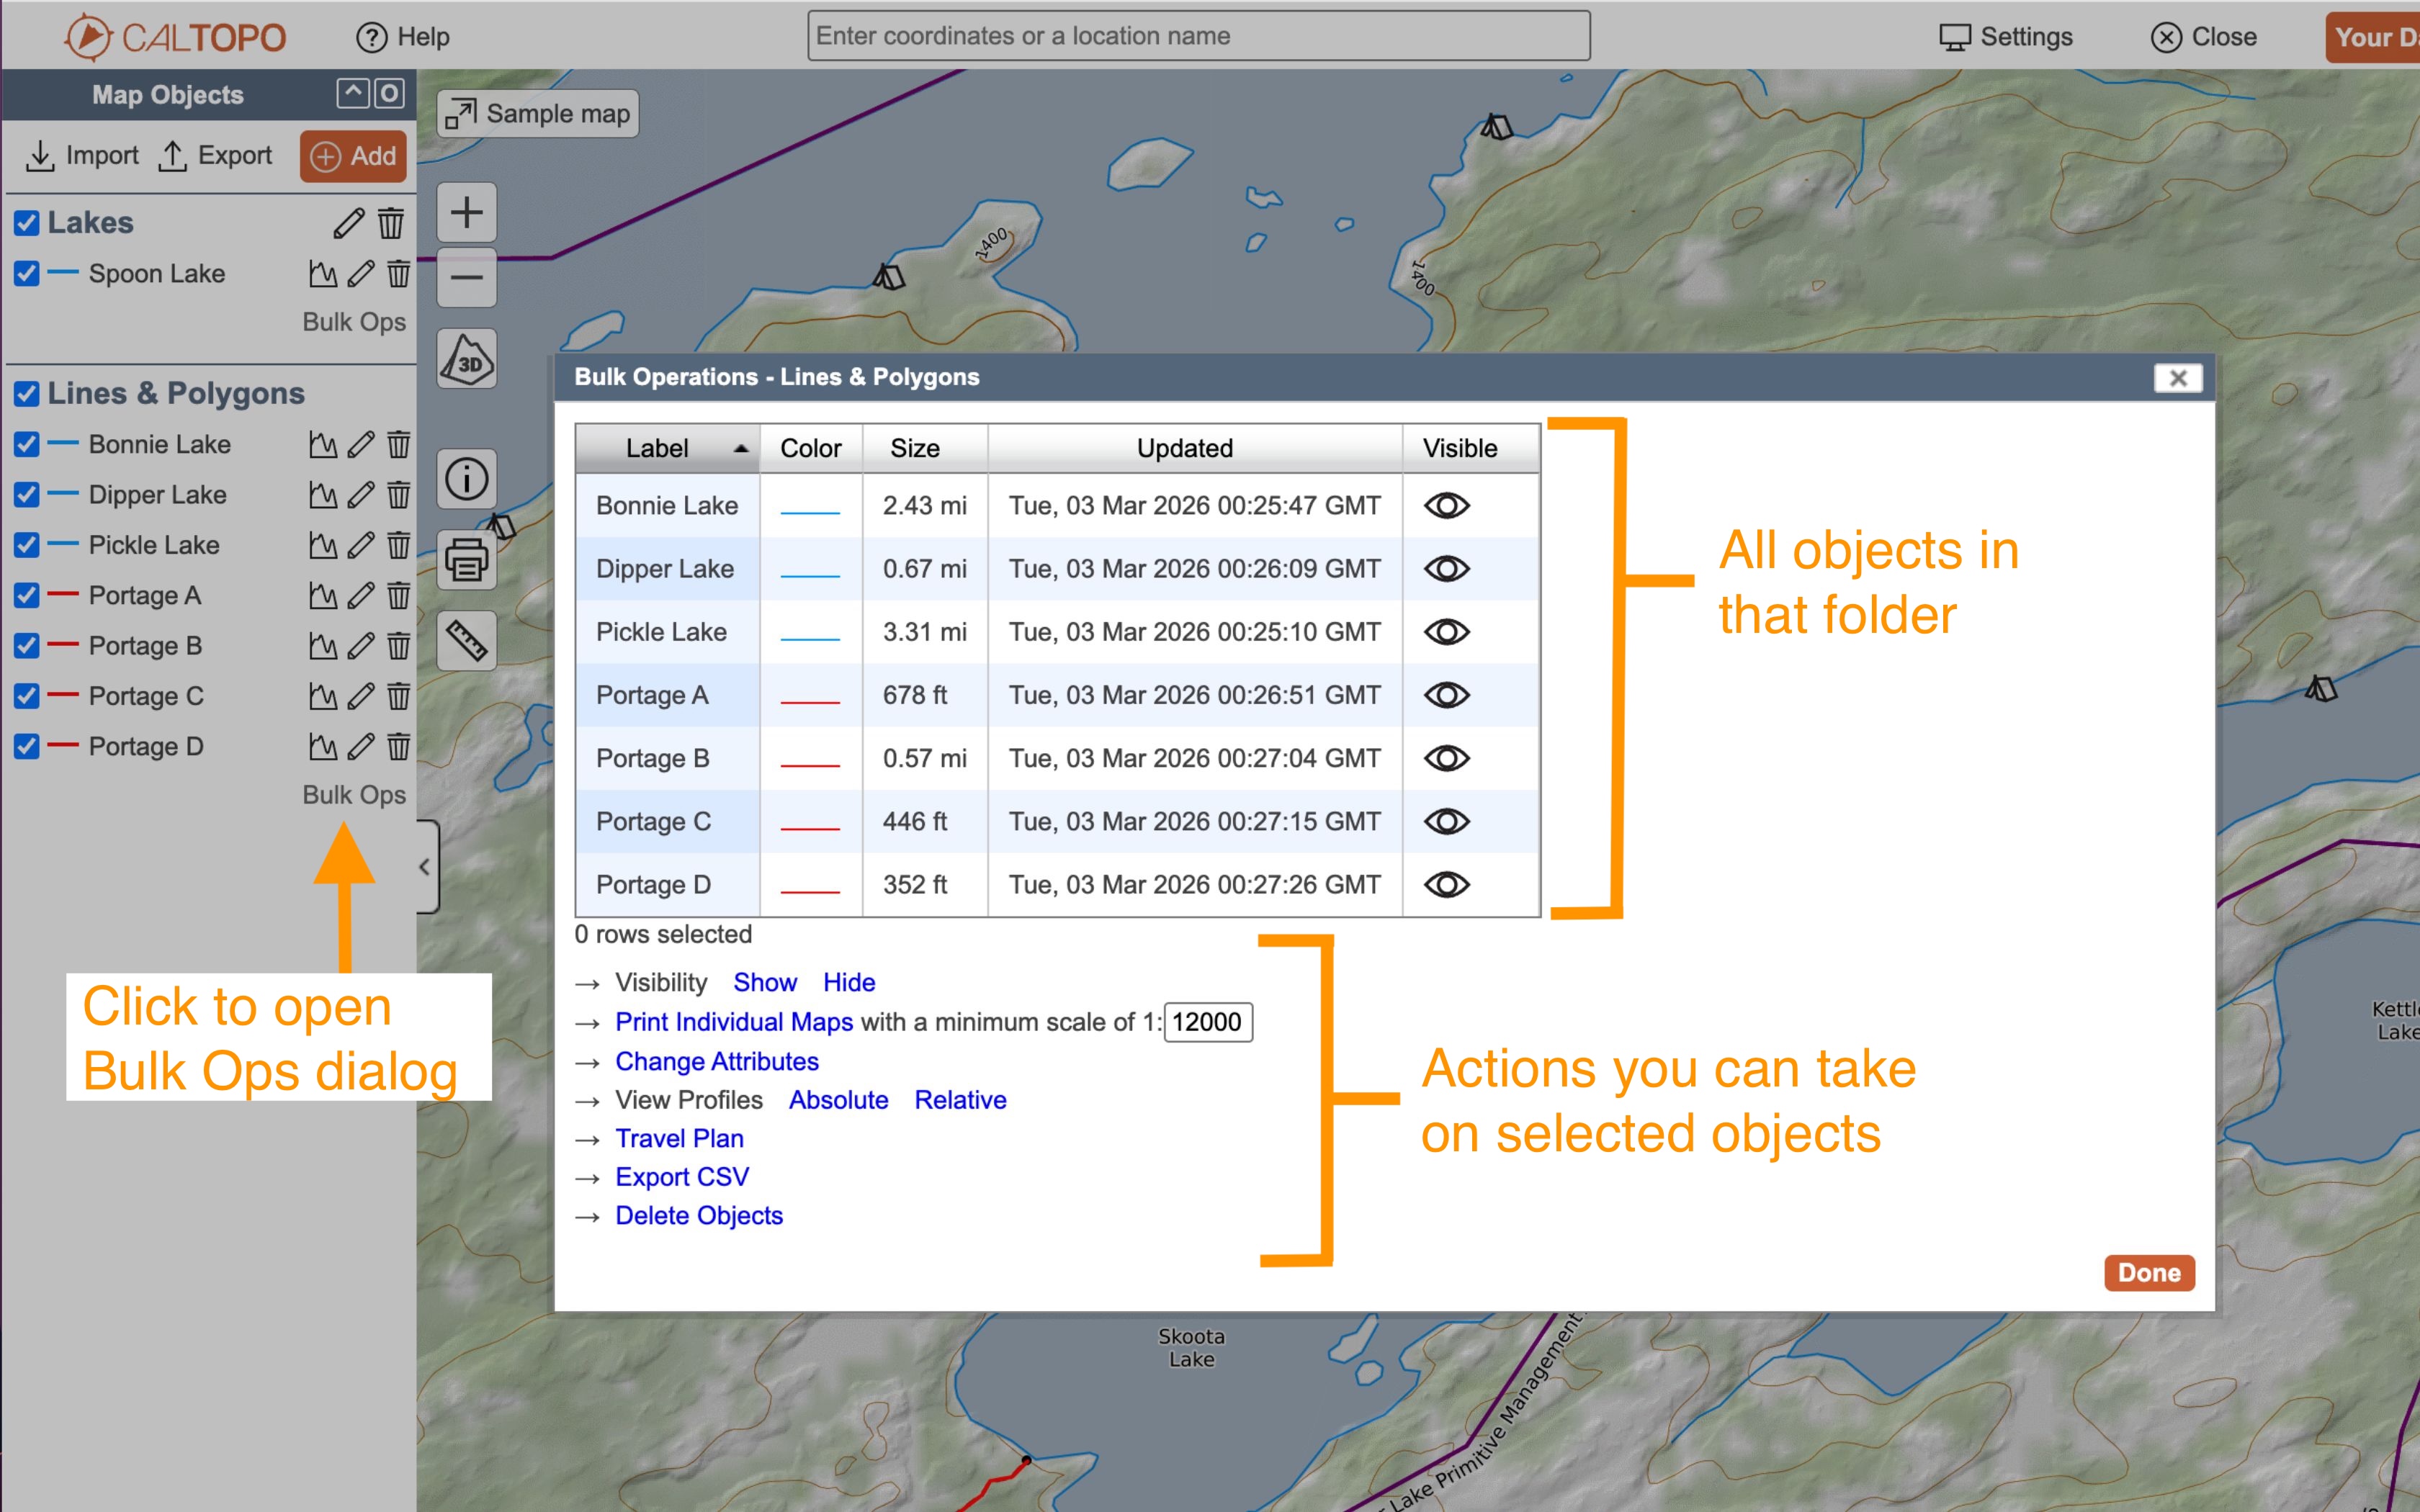Select the measure ruler tool
The image size is (2420, 1512).
tap(467, 641)
